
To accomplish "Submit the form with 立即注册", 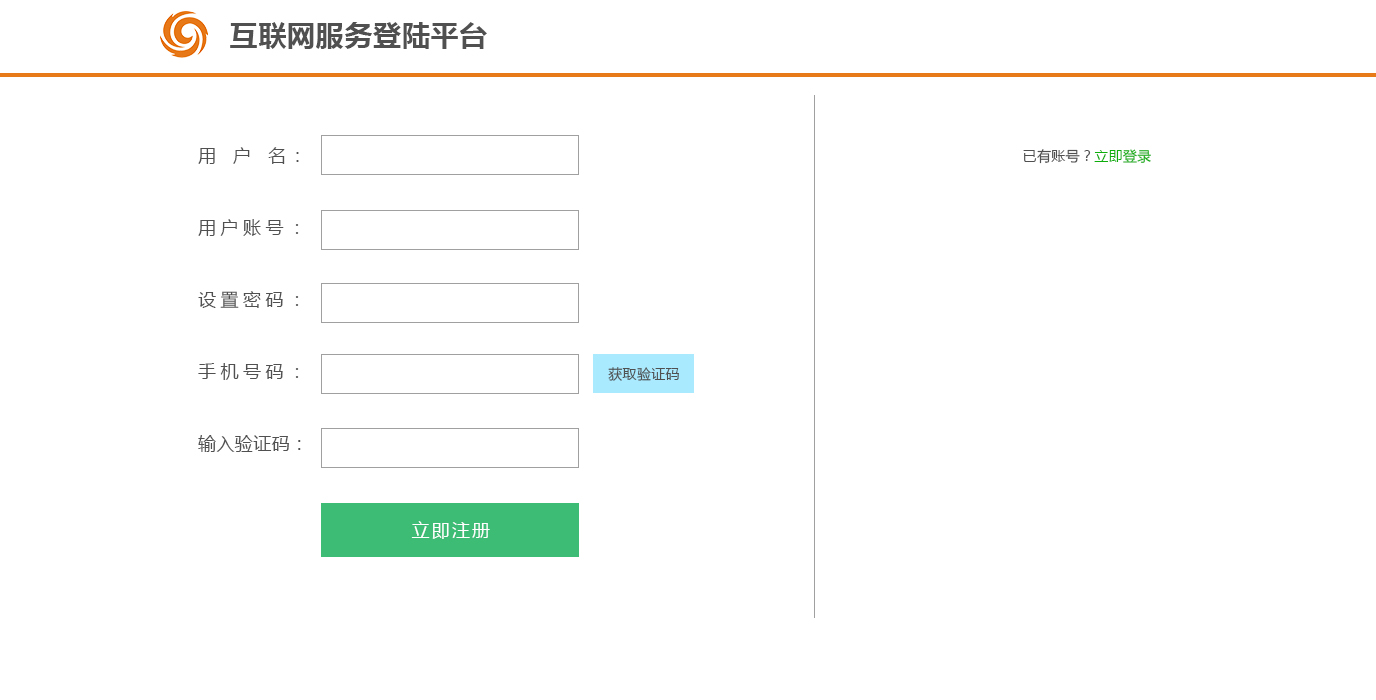I will tap(450, 530).
